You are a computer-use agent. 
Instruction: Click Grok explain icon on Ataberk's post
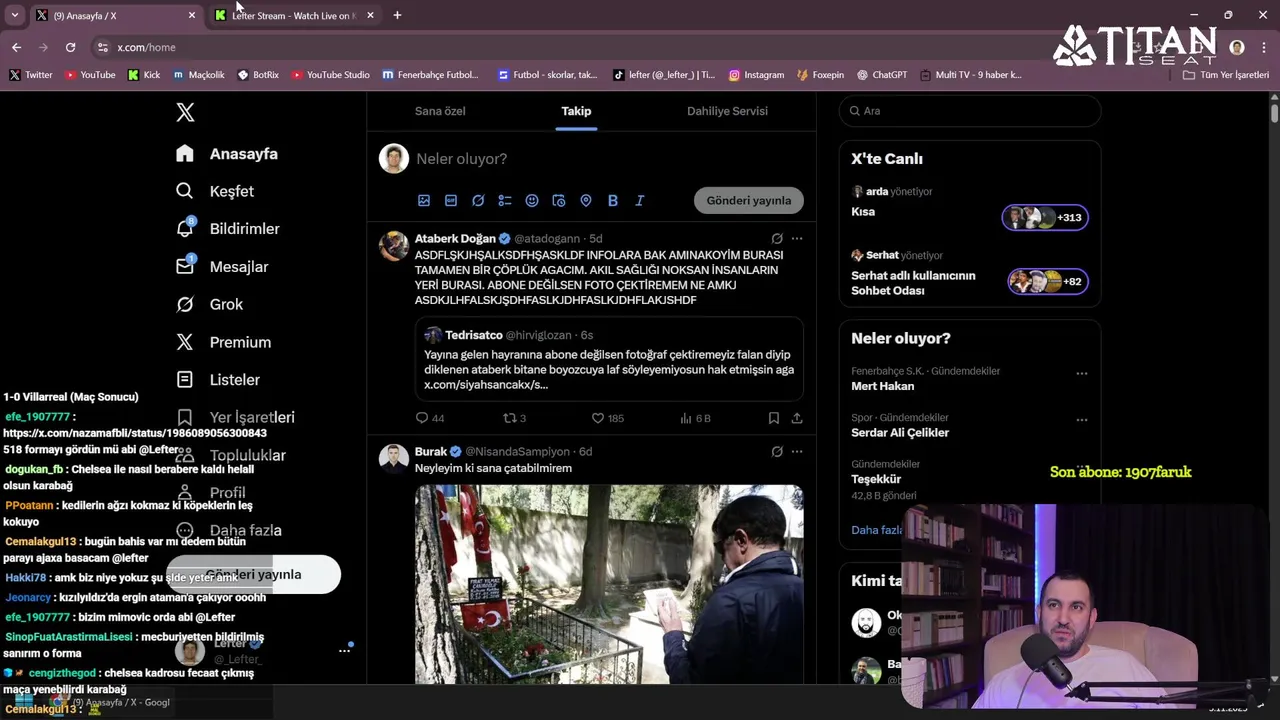pos(777,239)
